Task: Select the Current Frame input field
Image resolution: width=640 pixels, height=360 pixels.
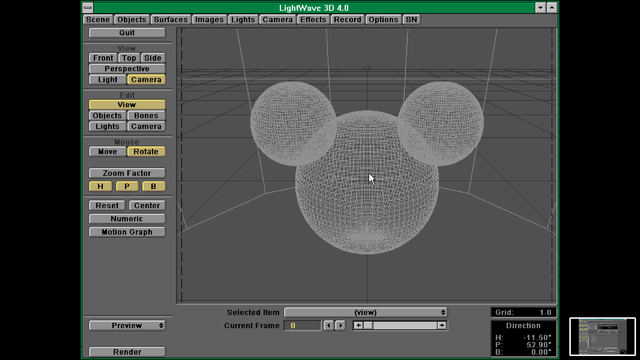Action: pyautogui.click(x=302, y=325)
